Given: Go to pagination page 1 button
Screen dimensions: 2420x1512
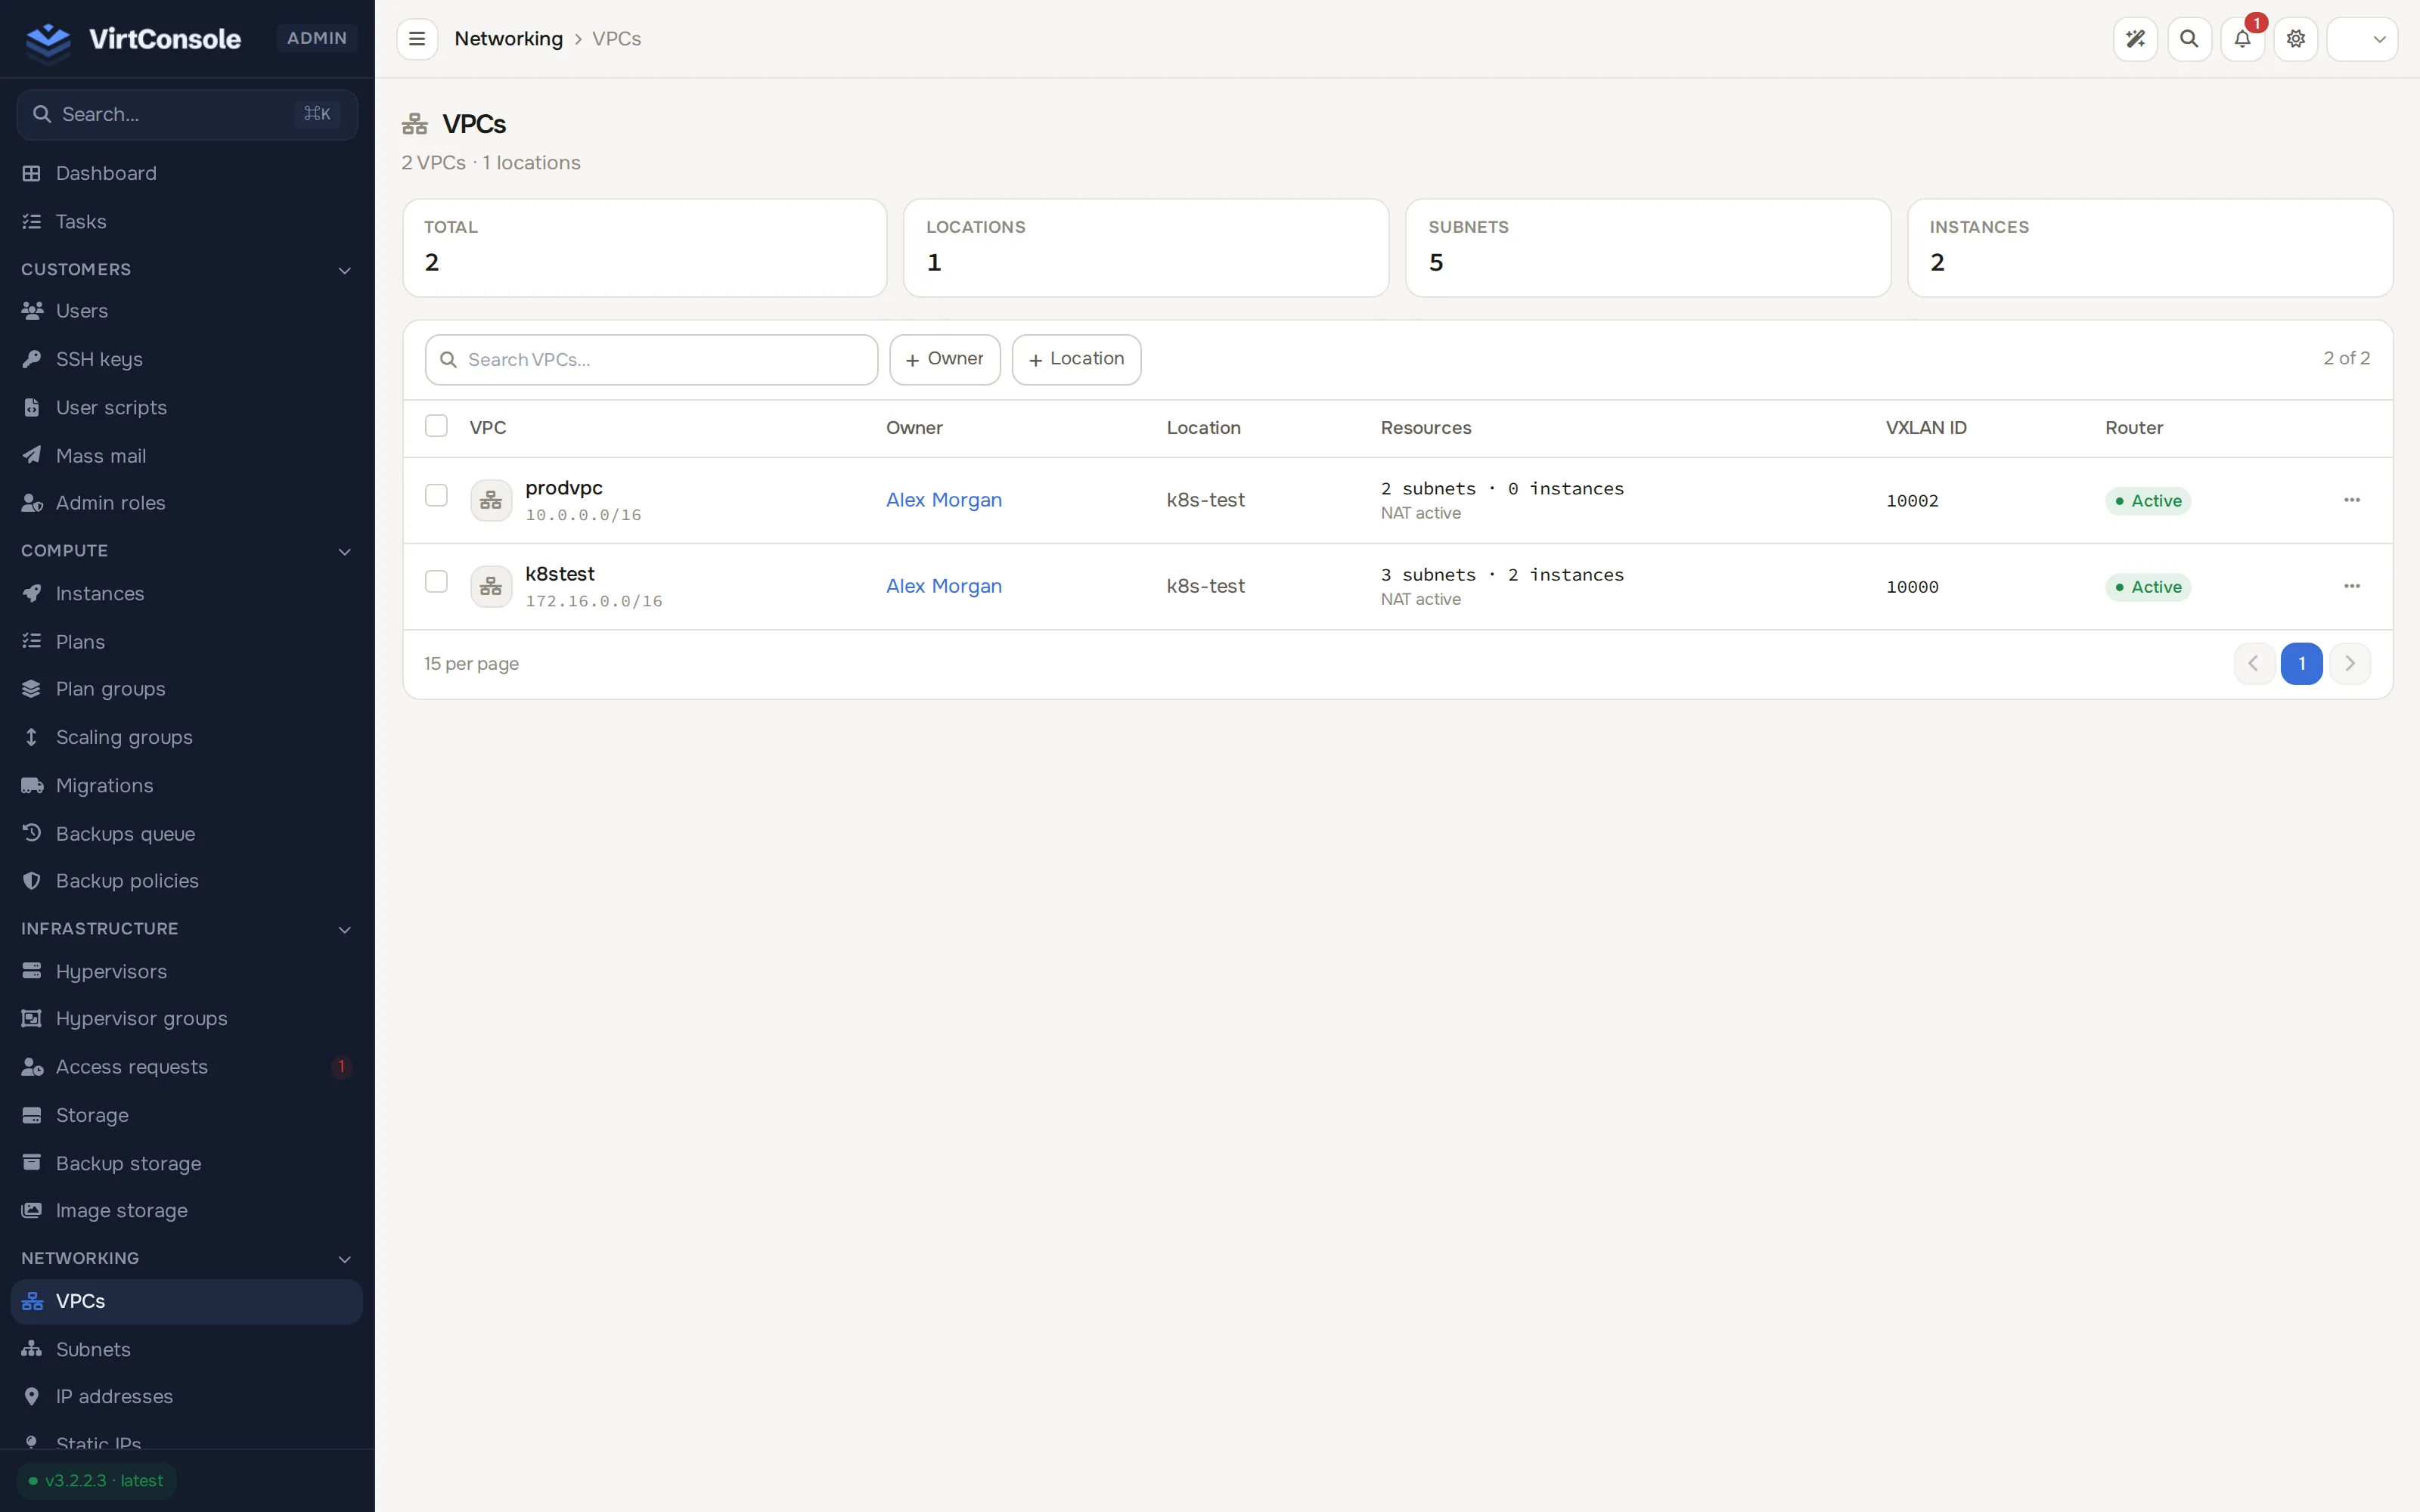Looking at the screenshot, I should [2301, 664].
